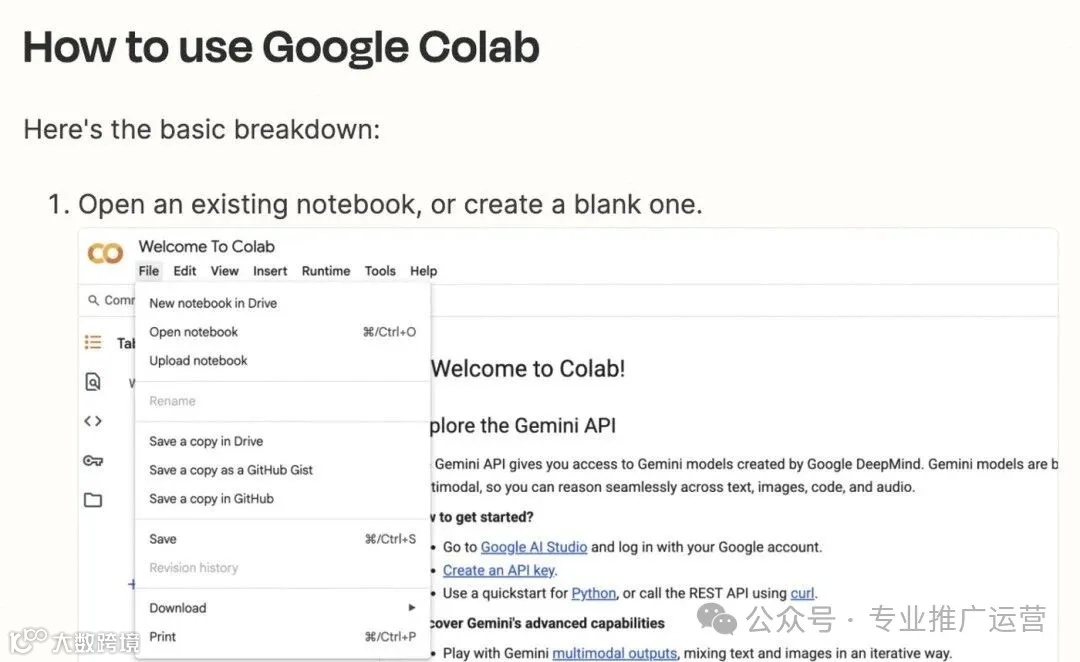Expand the Download submenu arrow
Screen dimensions: 1080x662
click(x=411, y=608)
